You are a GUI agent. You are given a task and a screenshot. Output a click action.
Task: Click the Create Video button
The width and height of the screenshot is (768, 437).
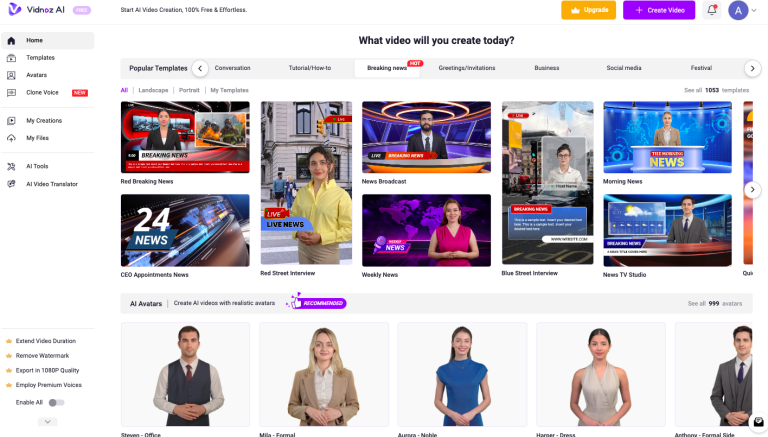pos(659,10)
